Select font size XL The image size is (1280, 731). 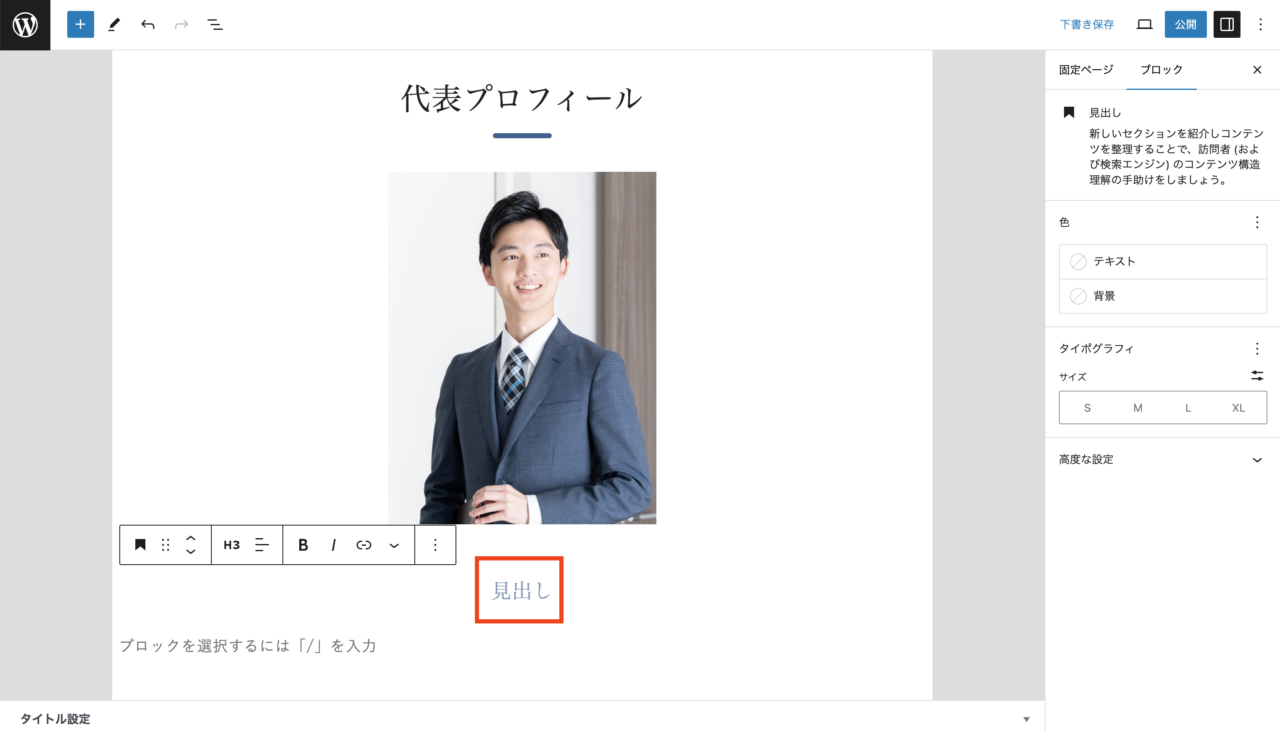click(1238, 408)
